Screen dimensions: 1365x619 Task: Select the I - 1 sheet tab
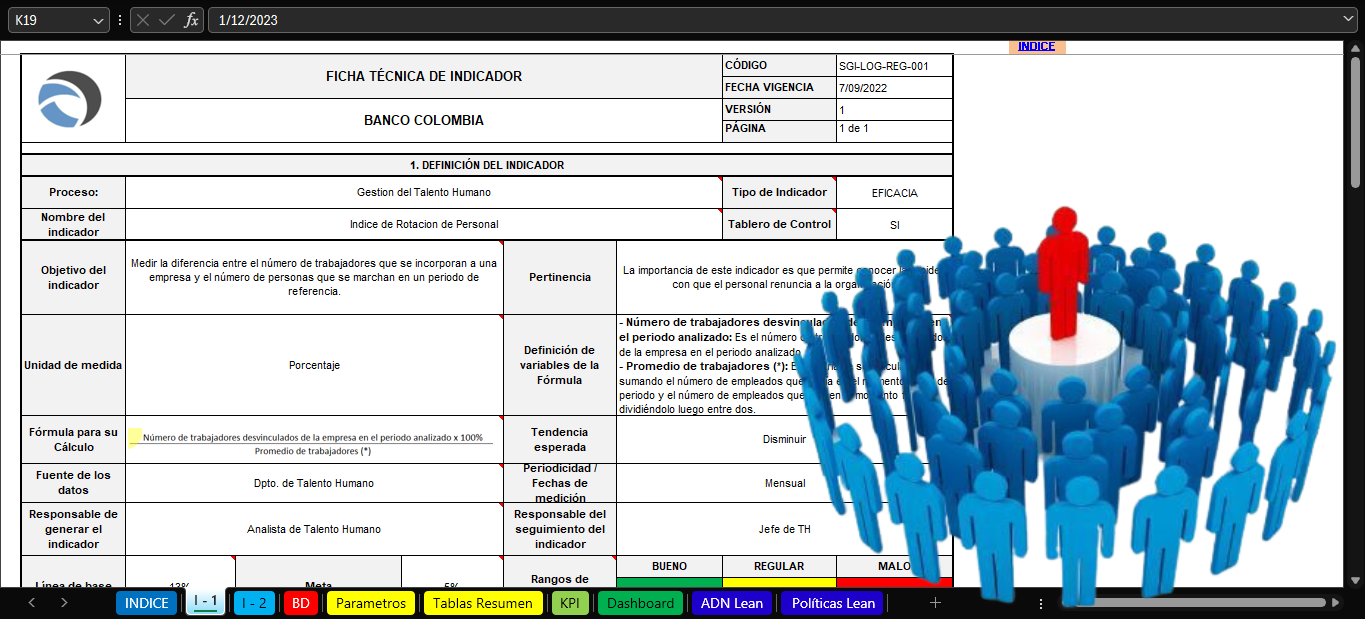pos(205,603)
